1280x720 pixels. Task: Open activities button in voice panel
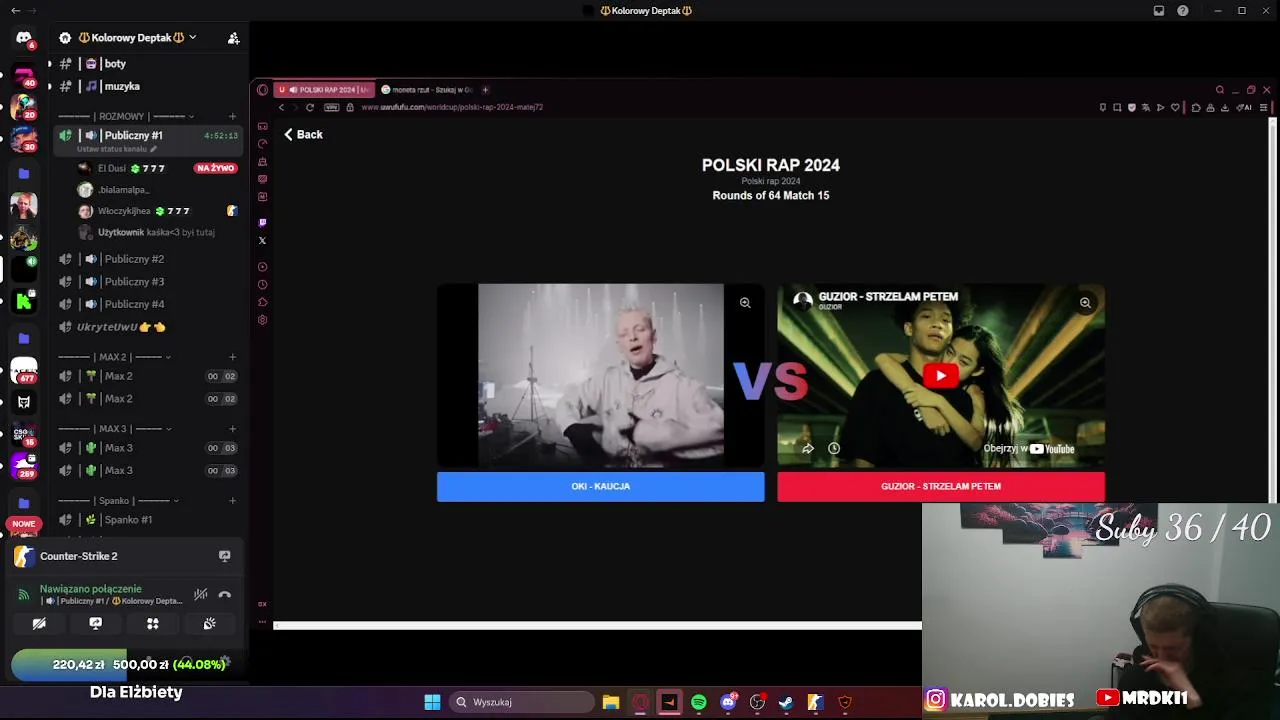coord(153,623)
